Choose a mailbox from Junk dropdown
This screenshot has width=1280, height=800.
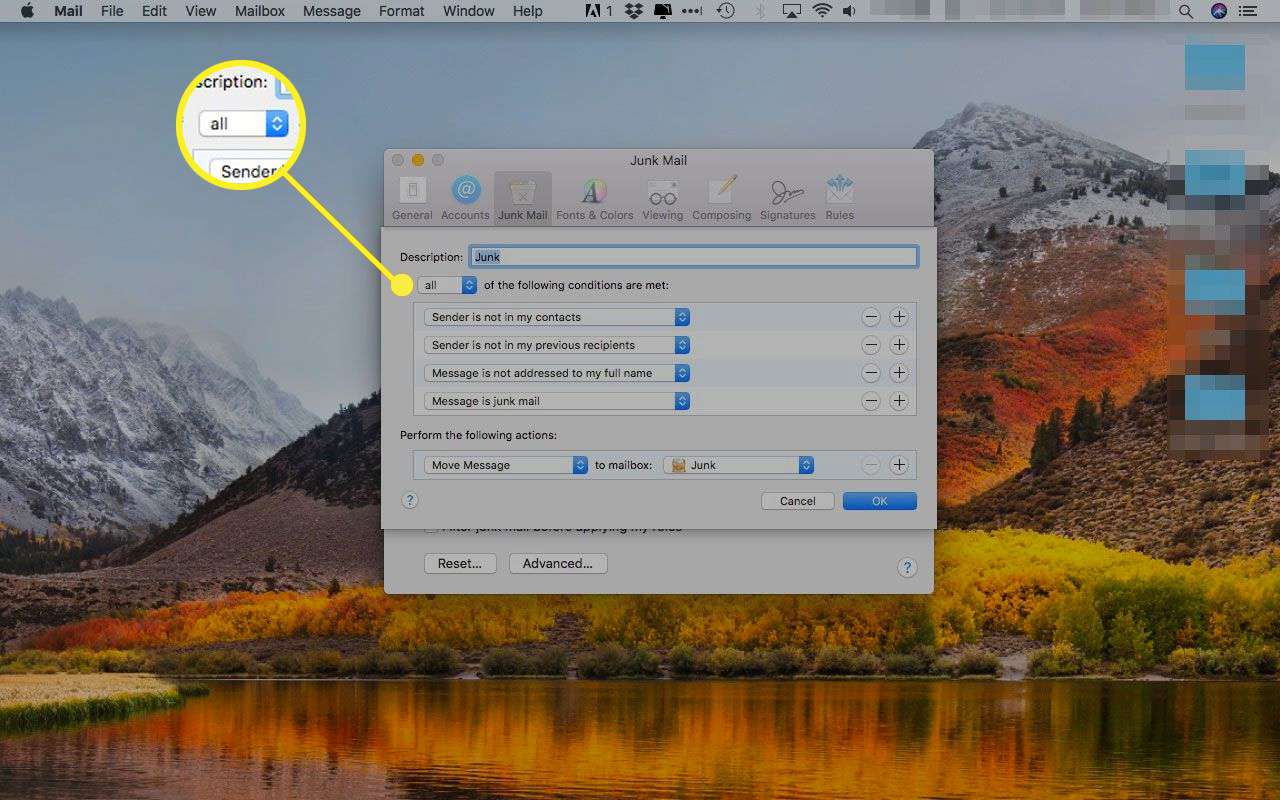click(x=739, y=465)
